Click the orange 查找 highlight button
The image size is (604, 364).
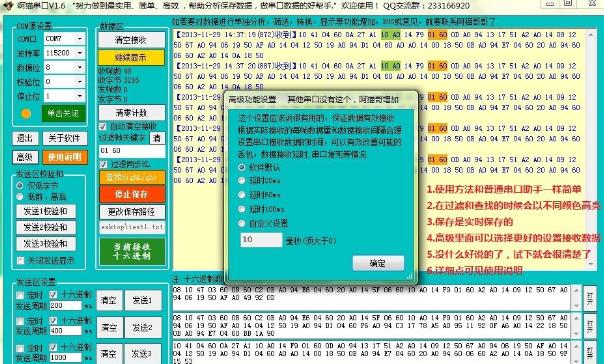tap(132, 177)
